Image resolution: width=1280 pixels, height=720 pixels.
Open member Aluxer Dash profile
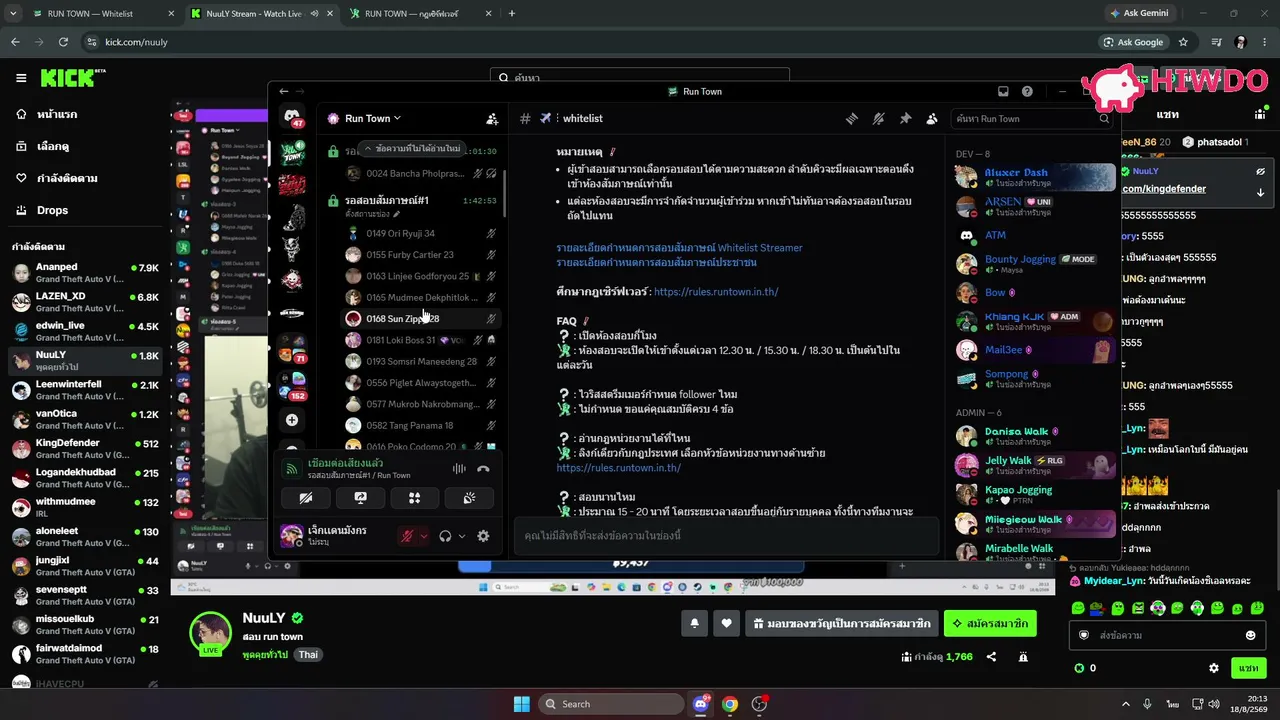[x=1034, y=177]
